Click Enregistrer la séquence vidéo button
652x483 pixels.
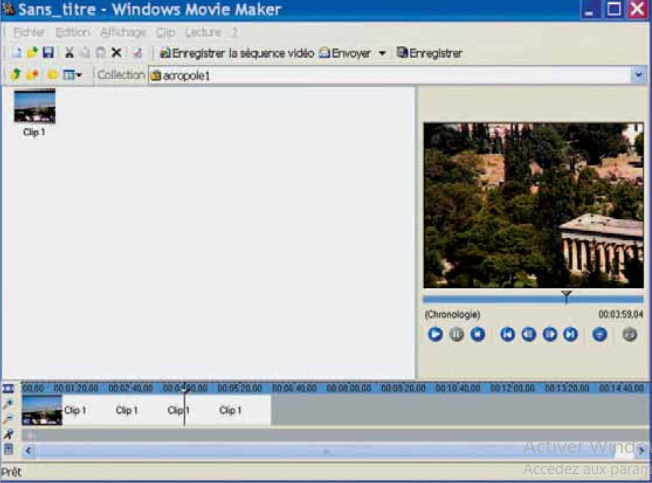coord(236,53)
